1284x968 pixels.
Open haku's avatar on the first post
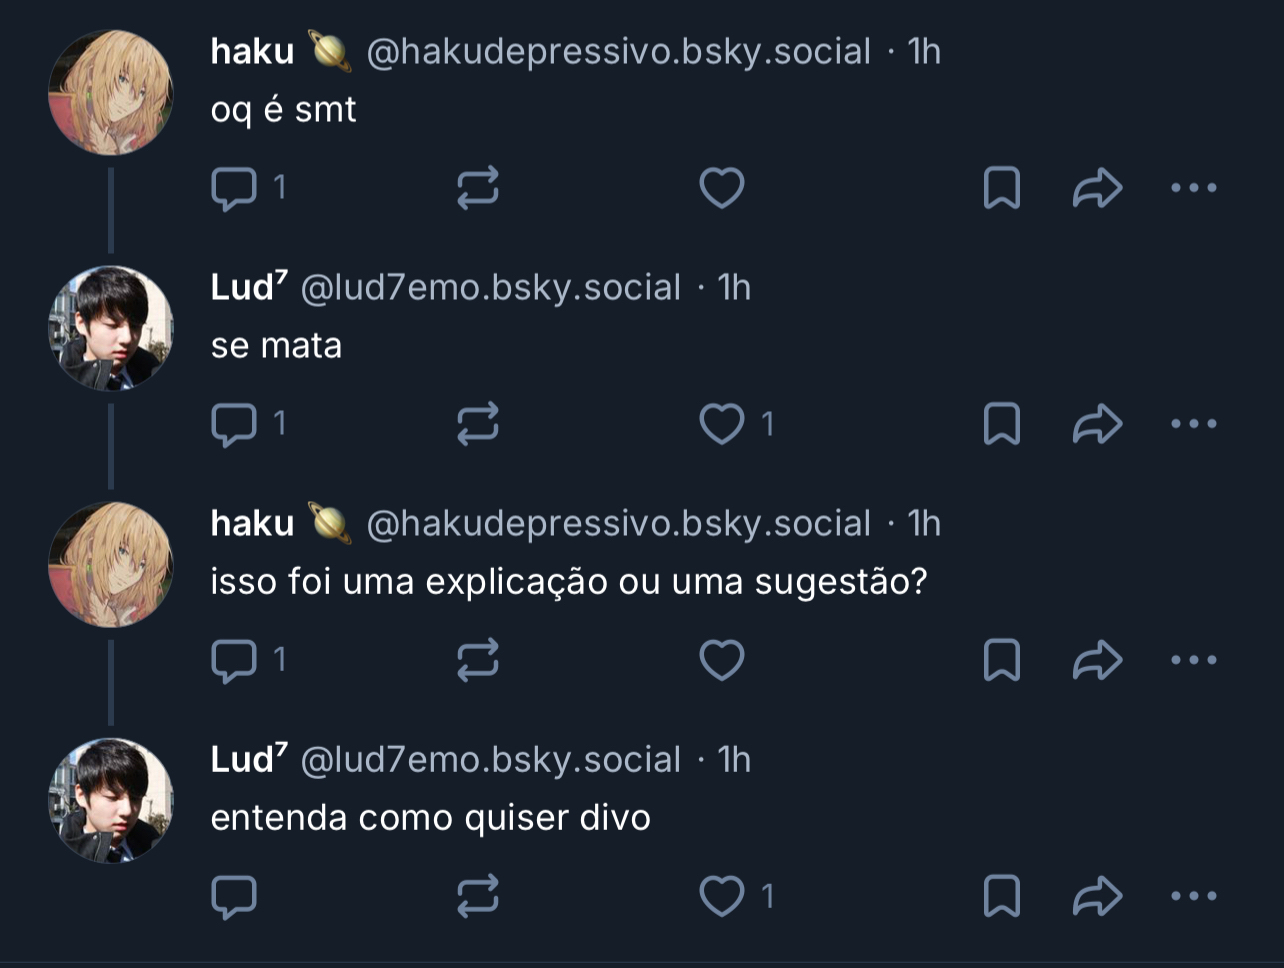pos(111,92)
